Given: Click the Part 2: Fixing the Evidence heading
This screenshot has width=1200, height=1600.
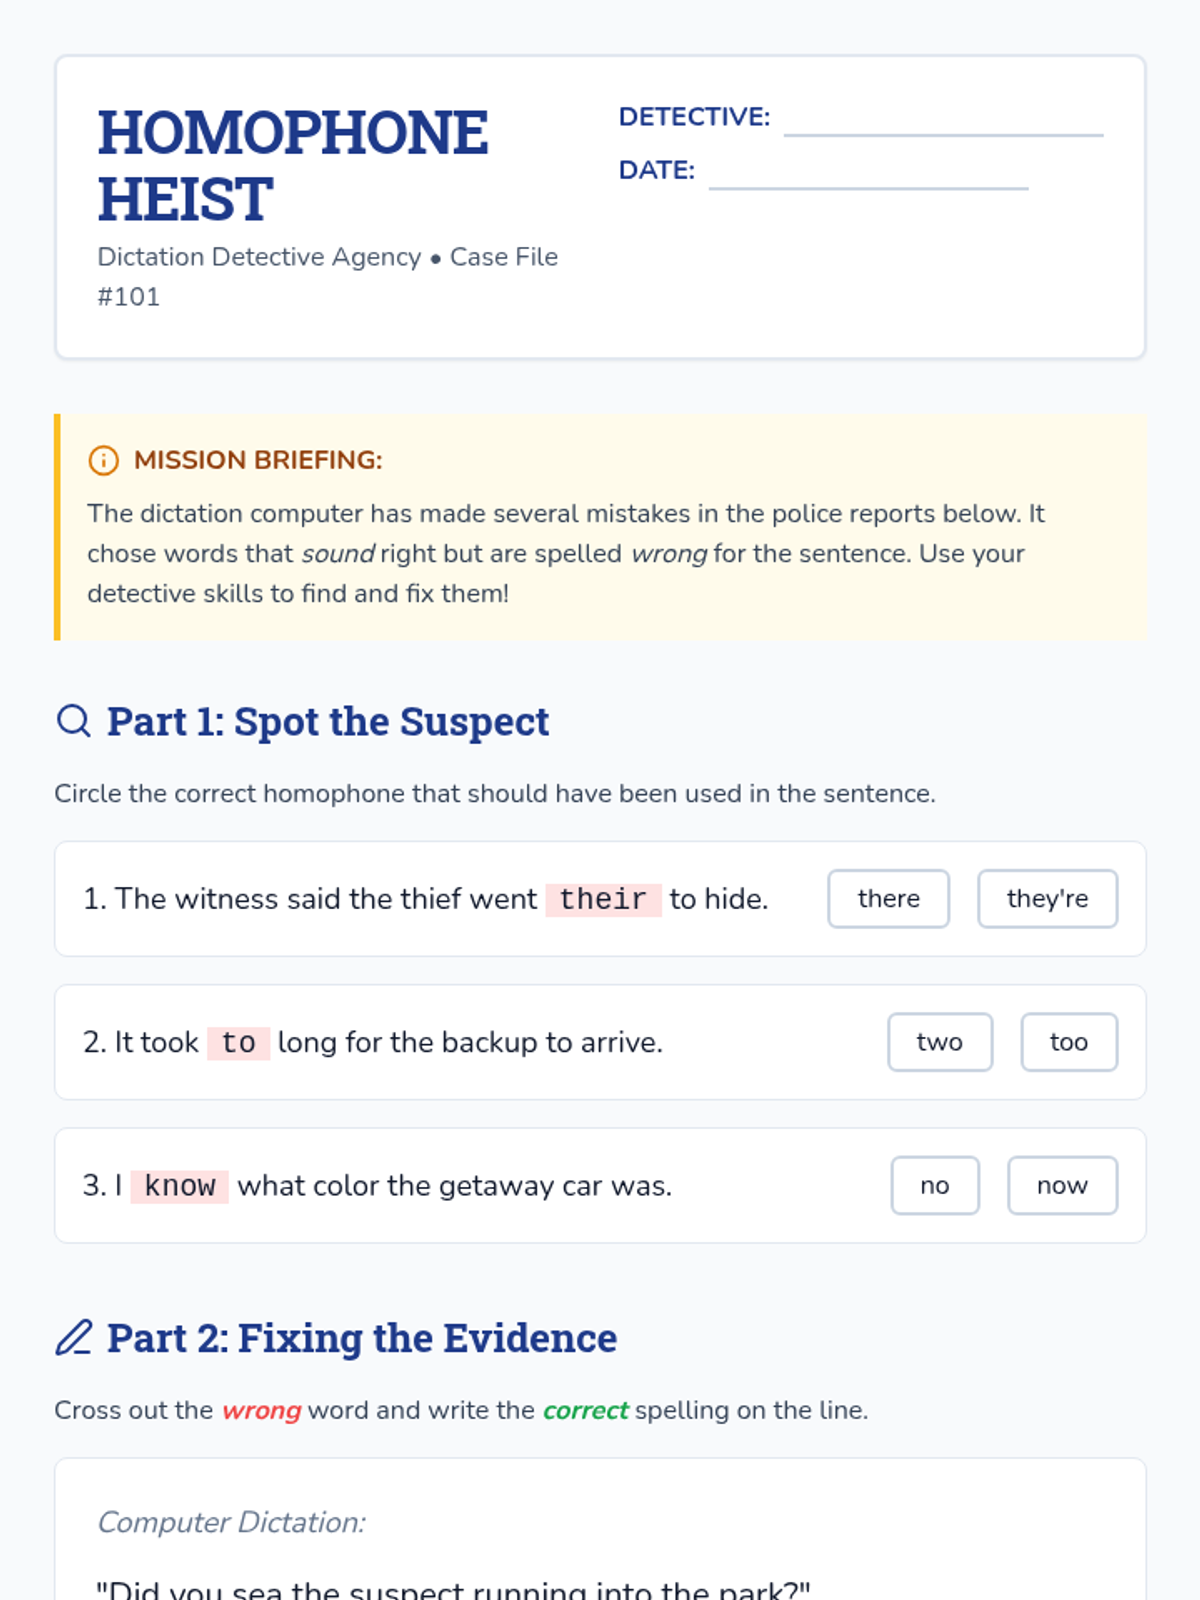Looking at the screenshot, I should point(362,1338).
